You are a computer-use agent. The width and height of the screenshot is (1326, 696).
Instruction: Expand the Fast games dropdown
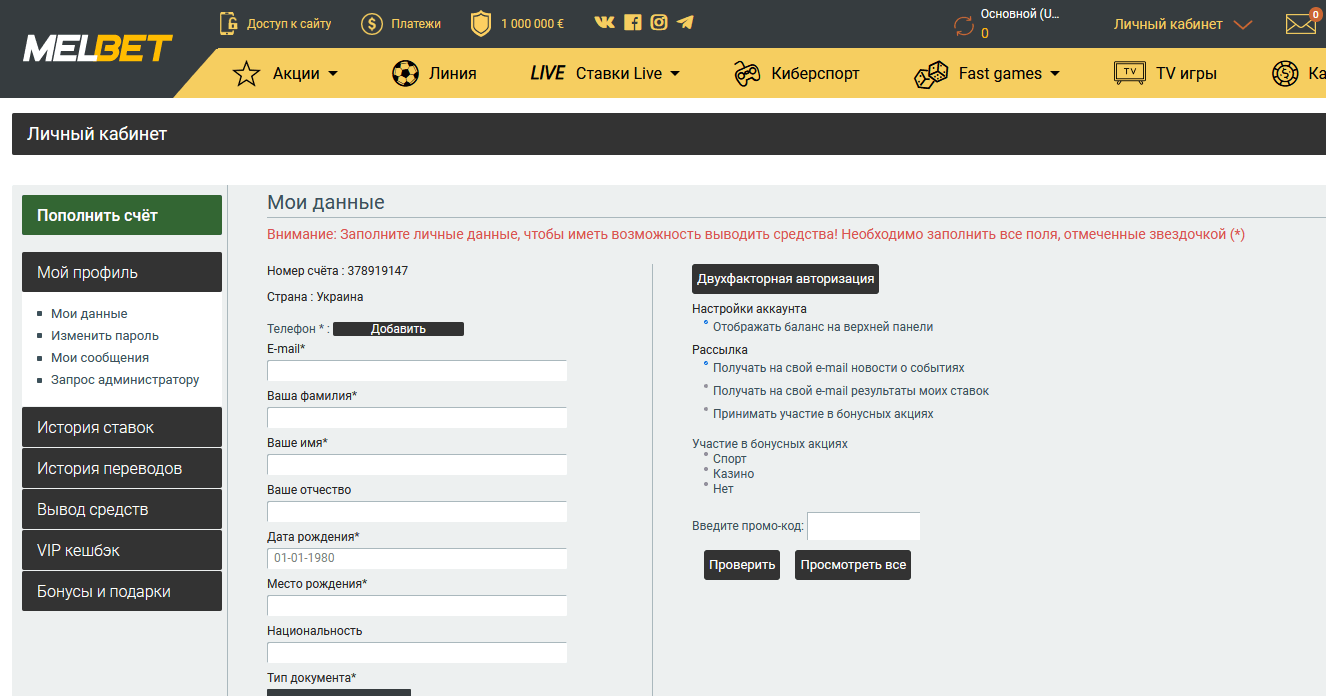pos(1055,74)
